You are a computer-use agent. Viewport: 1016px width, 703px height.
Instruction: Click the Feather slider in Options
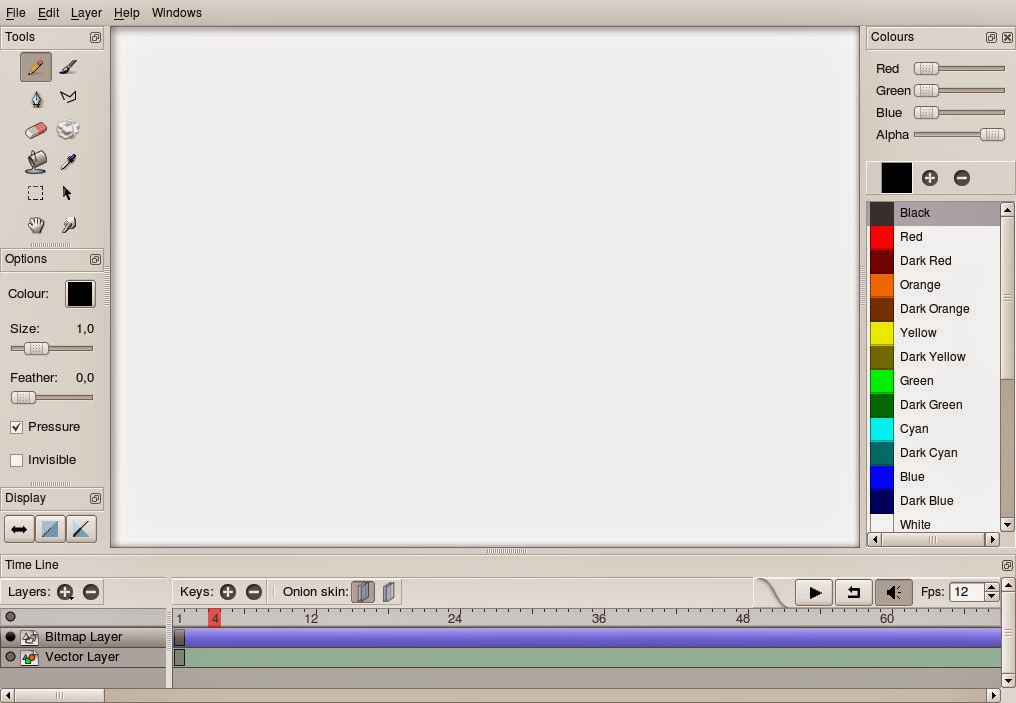click(x=52, y=398)
